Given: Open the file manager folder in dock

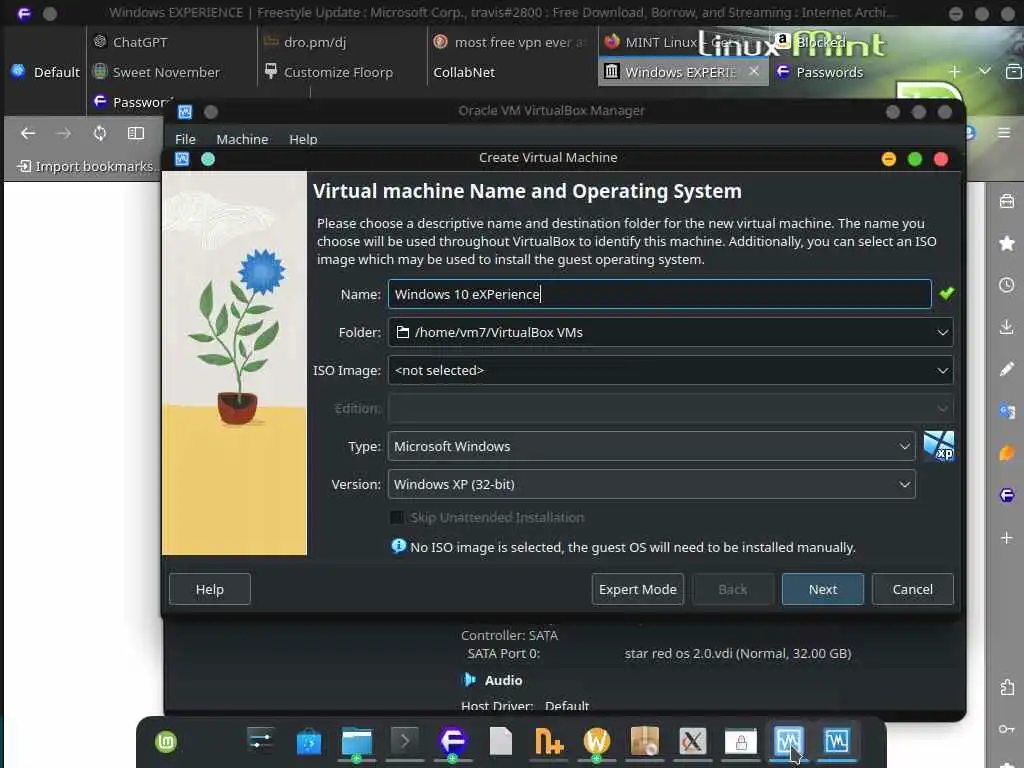Looking at the screenshot, I should 357,742.
